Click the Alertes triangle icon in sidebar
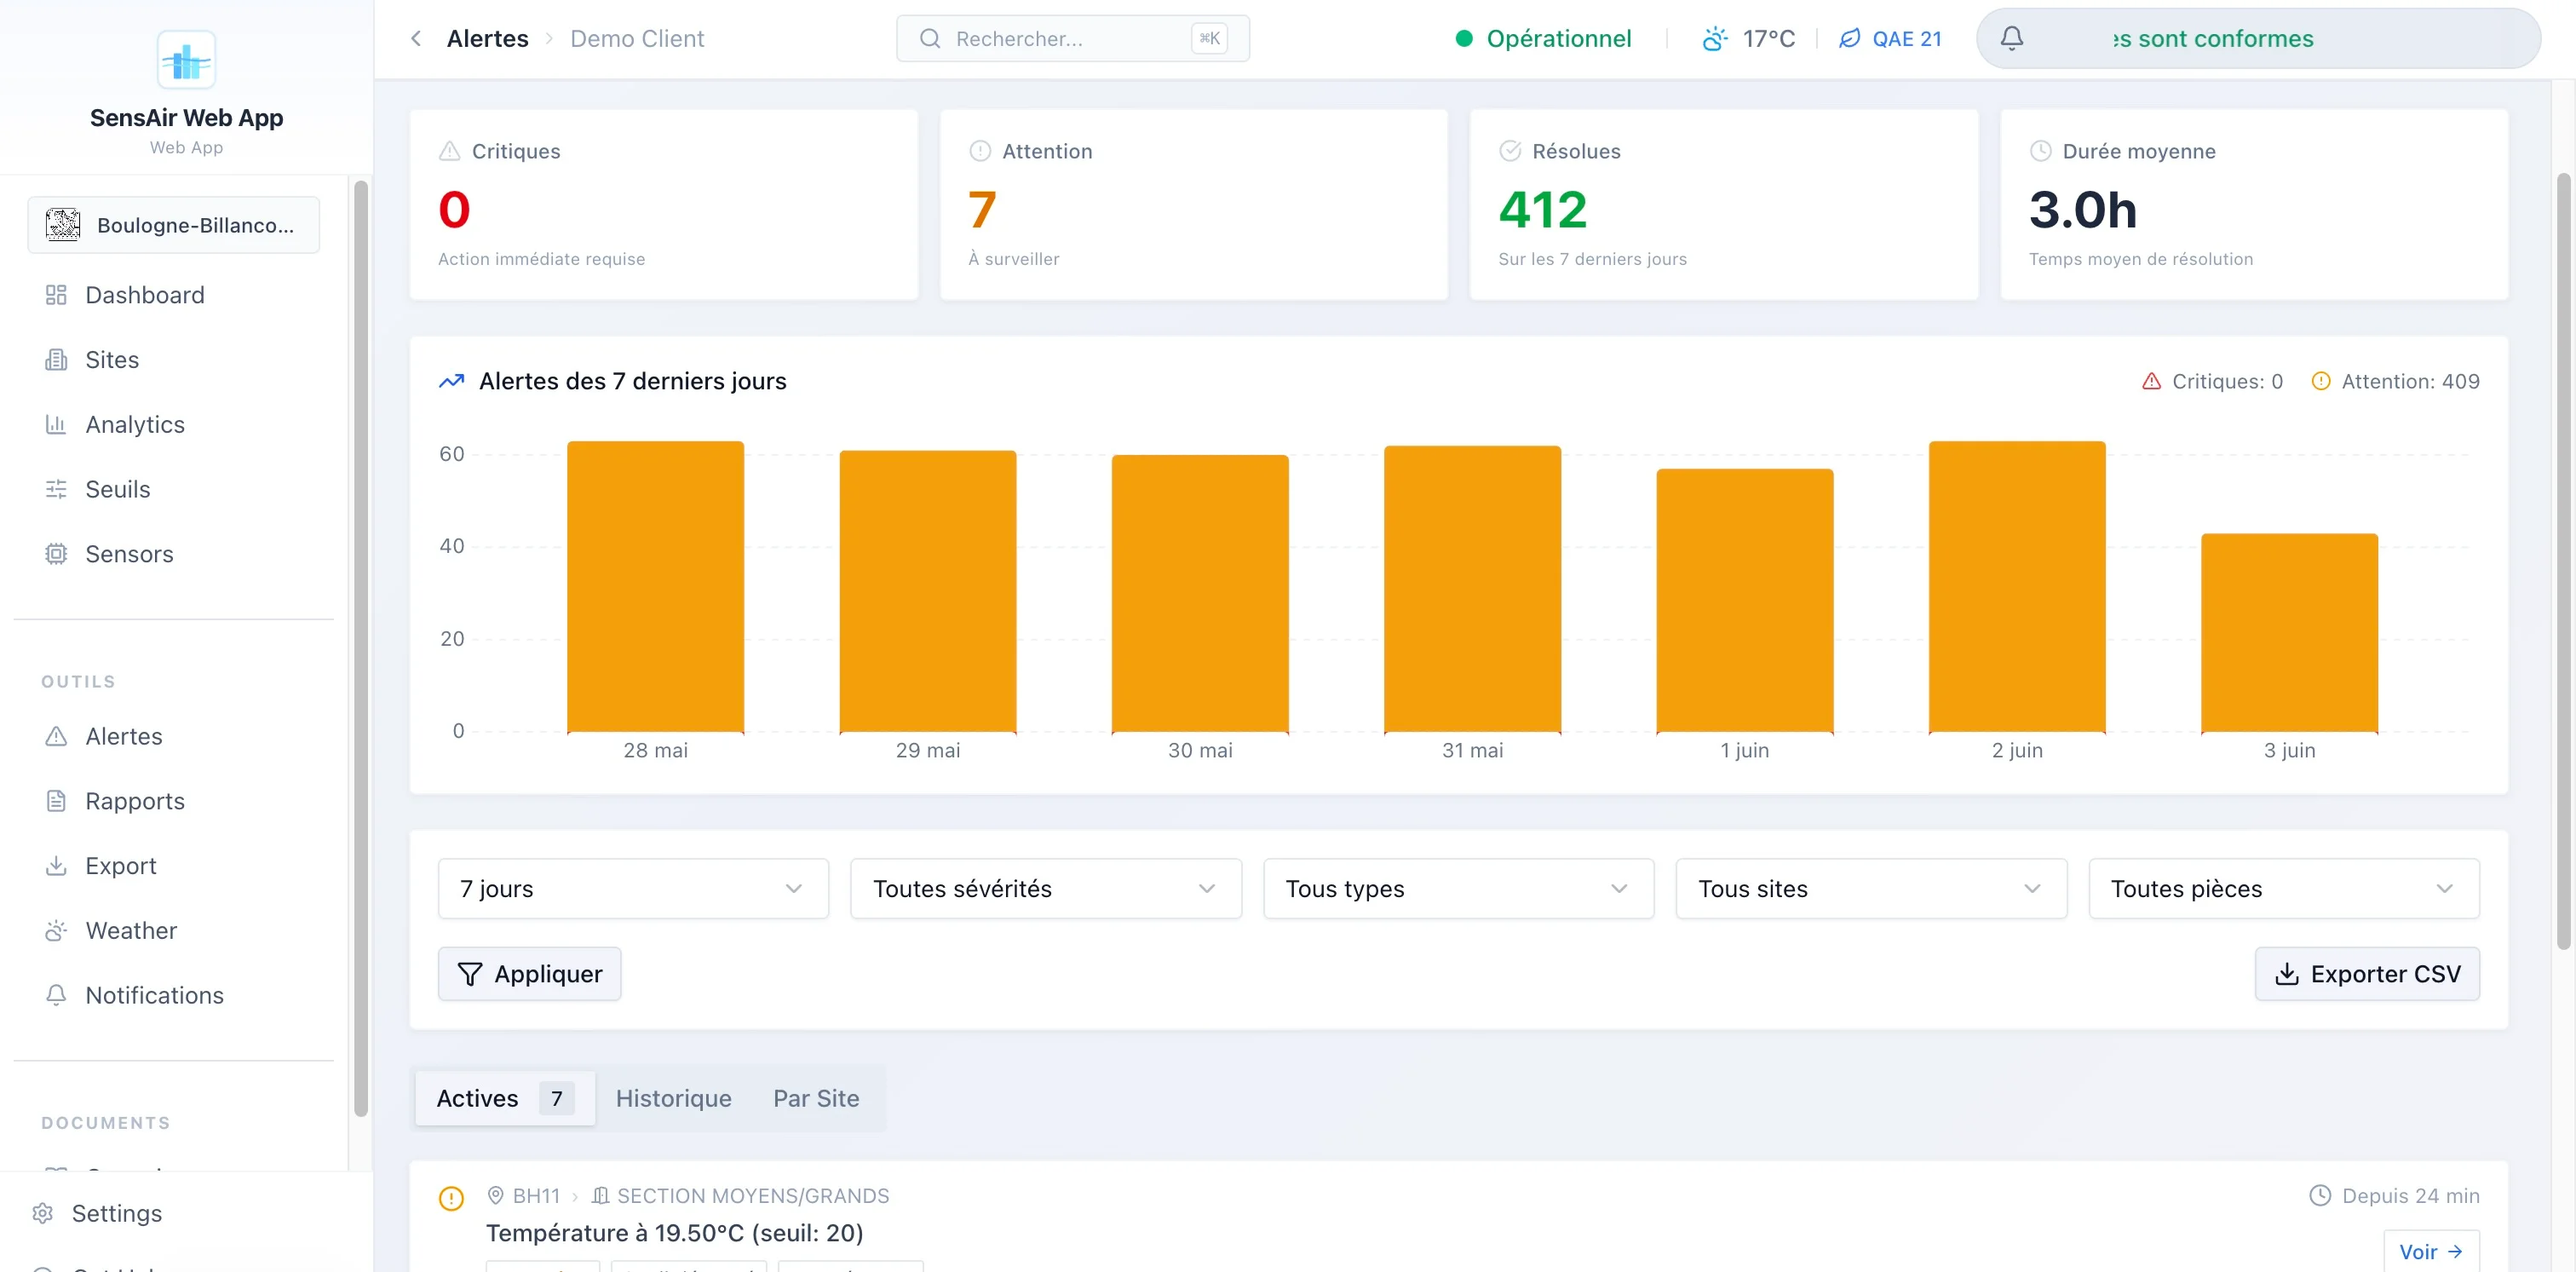2576x1272 pixels. tap(56, 736)
